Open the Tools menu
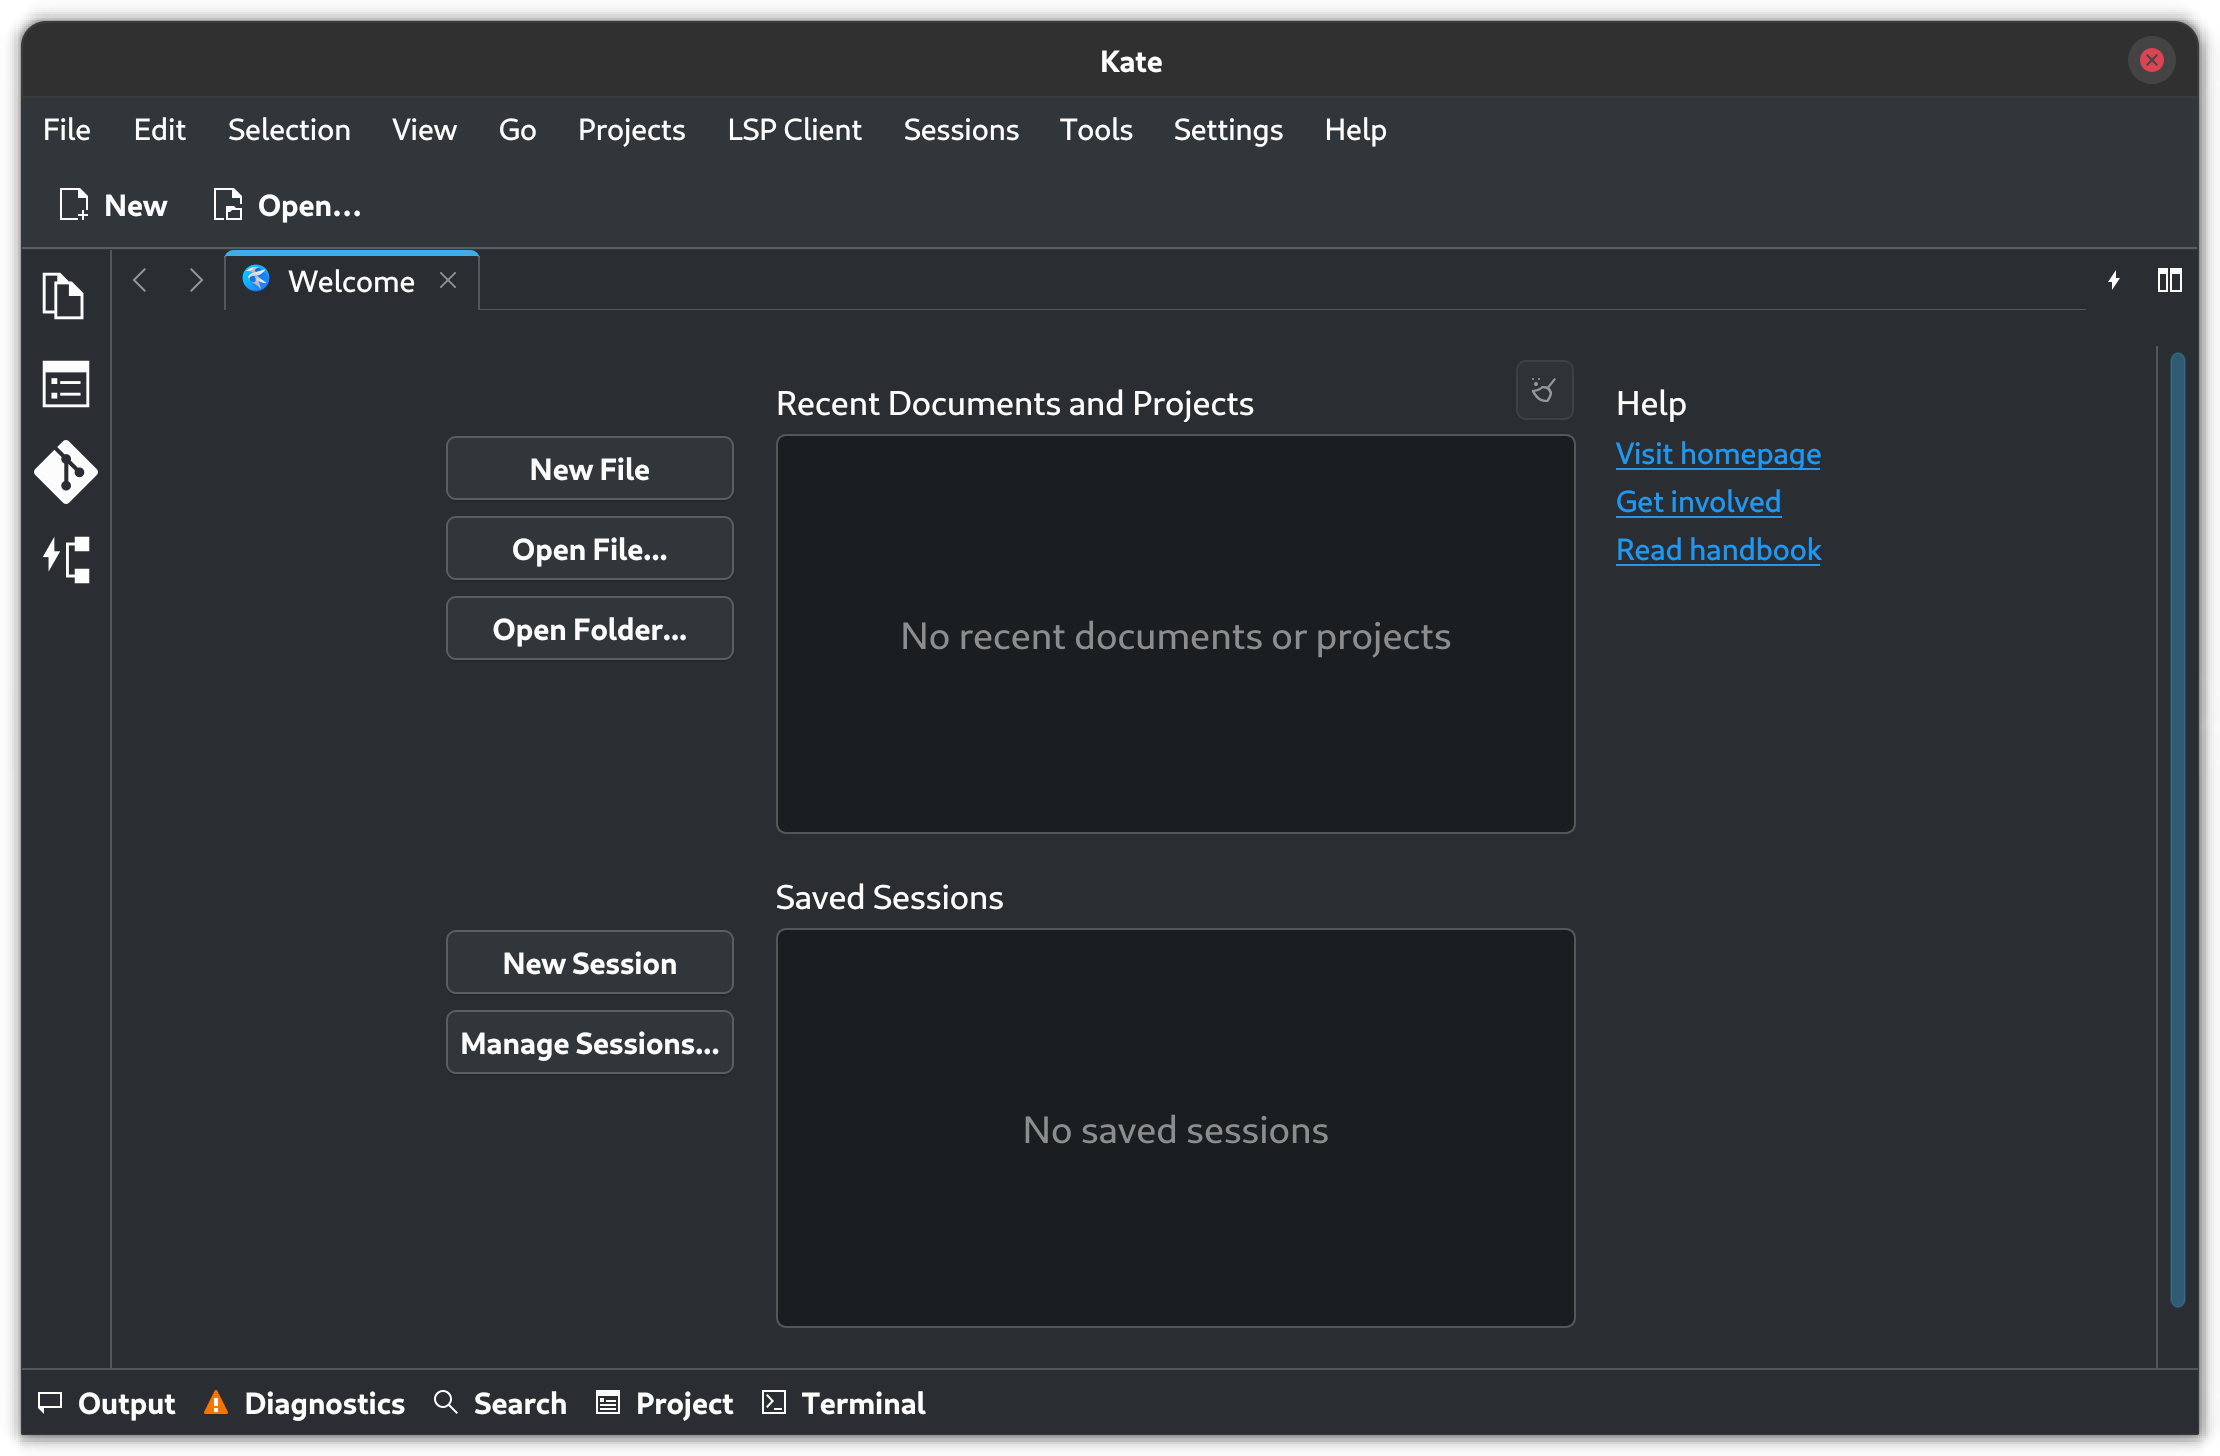 (x=1096, y=130)
